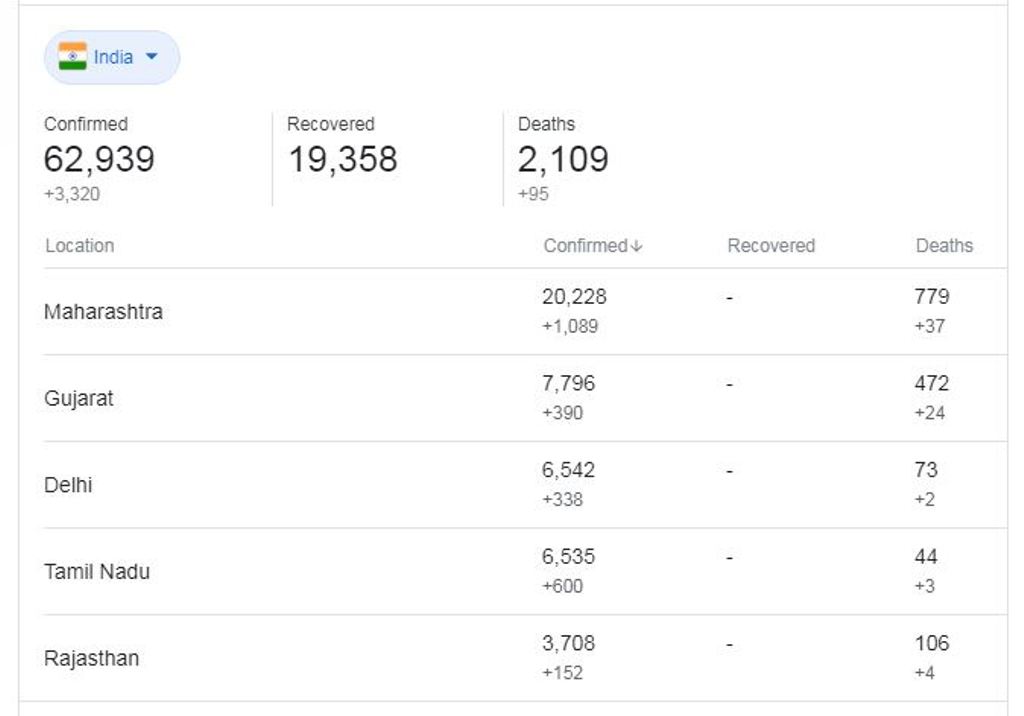This screenshot has width=1024, height=716.
Task: Sort table by Recovered column
Action: (771, 246)
